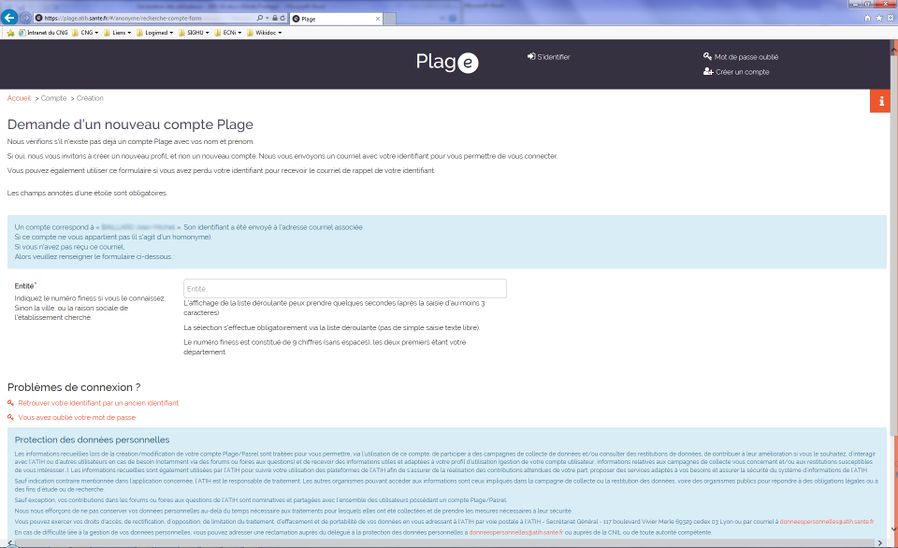This screenshot has width=898, height=548.
Task: Close the Plage browser tab
Action: click(377, 19)
